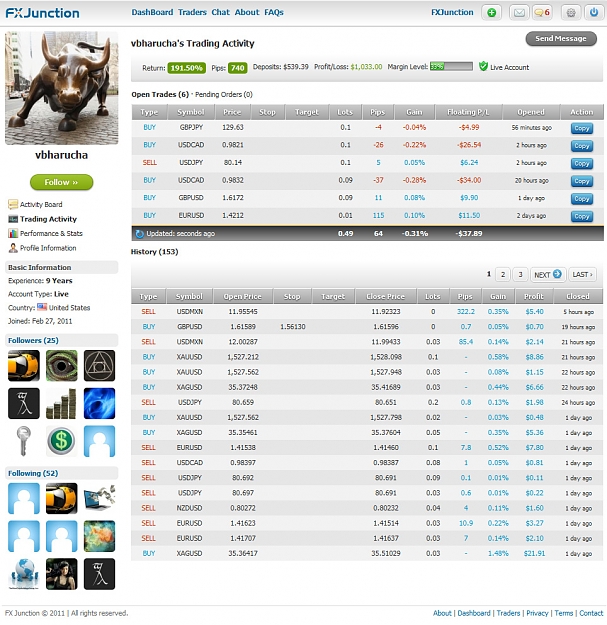This screenshot has width=607, height=625.
Task: Click the Performance & Stats chart icon
Action: click(x=13, y=234)
